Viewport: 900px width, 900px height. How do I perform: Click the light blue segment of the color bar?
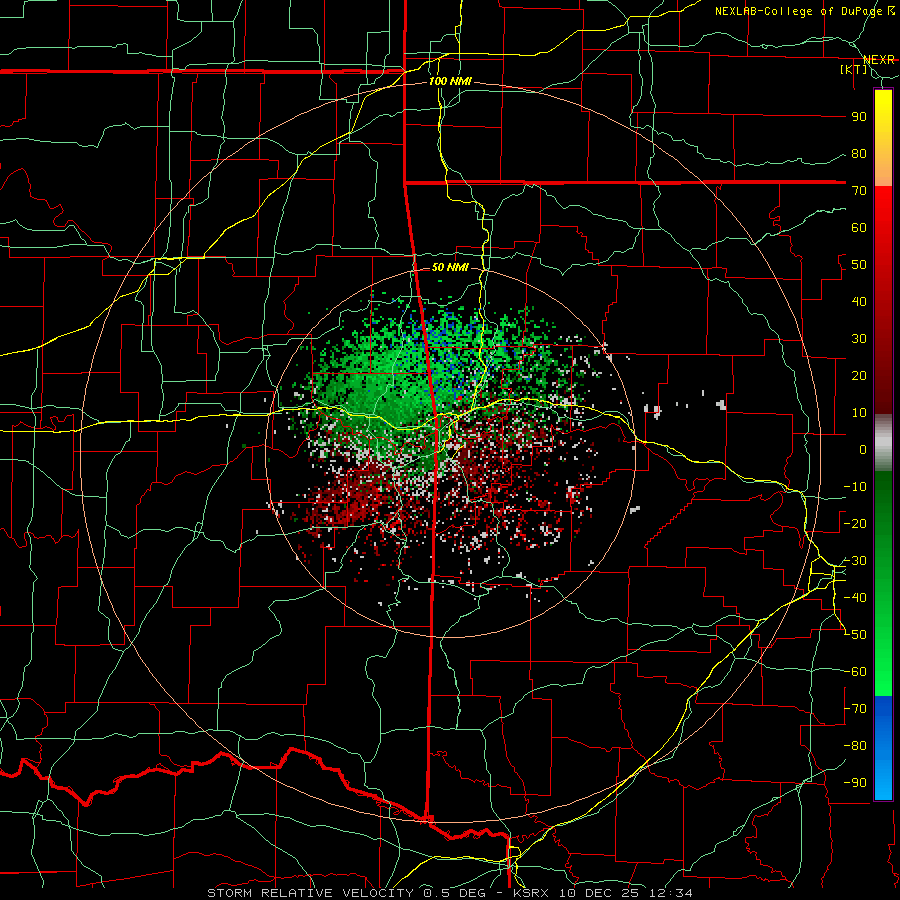(x=883, y=781)
